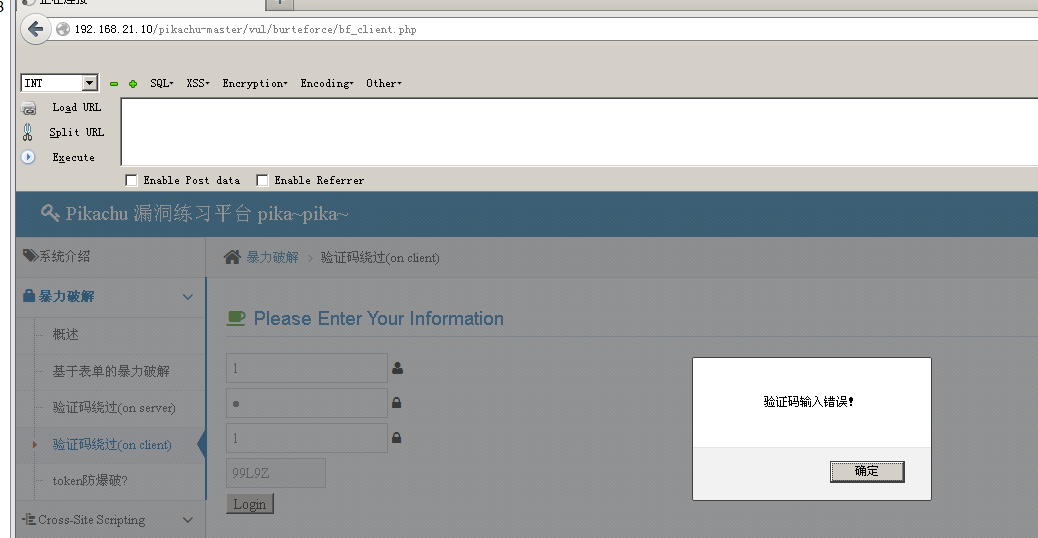Select 验证码绕过(on server) sidebar item

(114, 408)
